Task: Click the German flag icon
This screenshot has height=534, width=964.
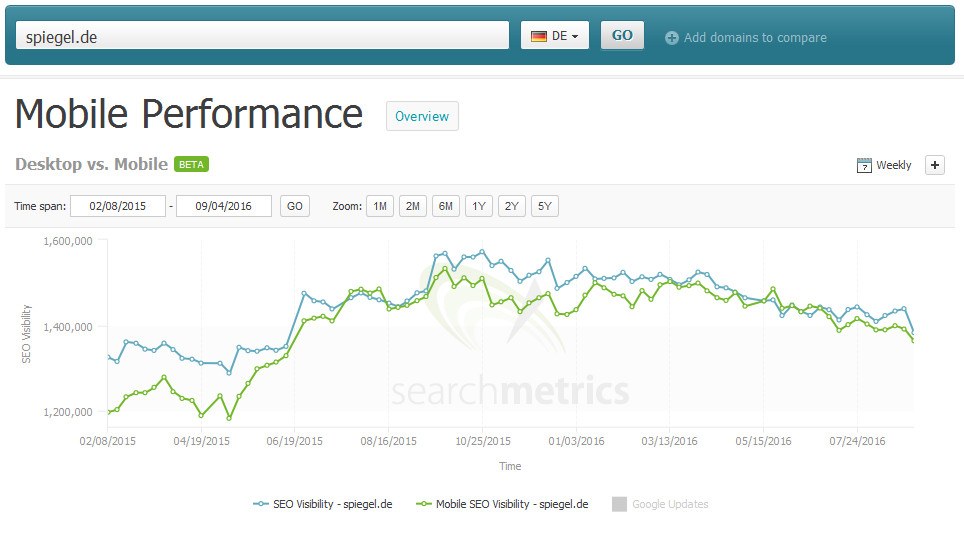Action: pos(539,36)
